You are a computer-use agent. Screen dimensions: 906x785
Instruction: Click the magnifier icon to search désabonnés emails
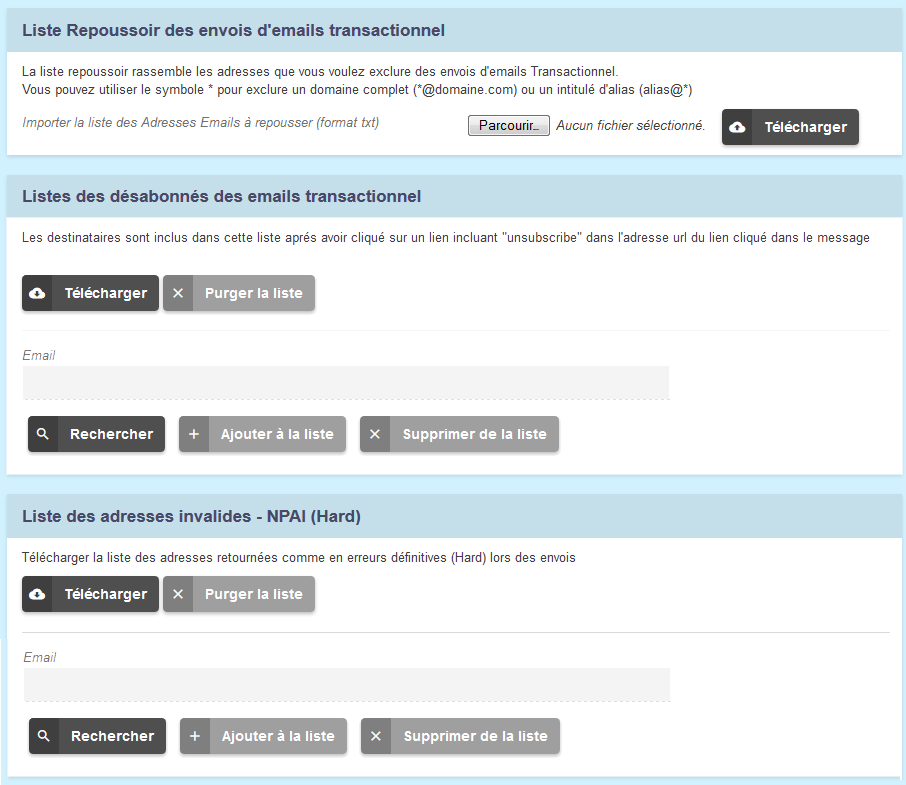pos(42,433)
